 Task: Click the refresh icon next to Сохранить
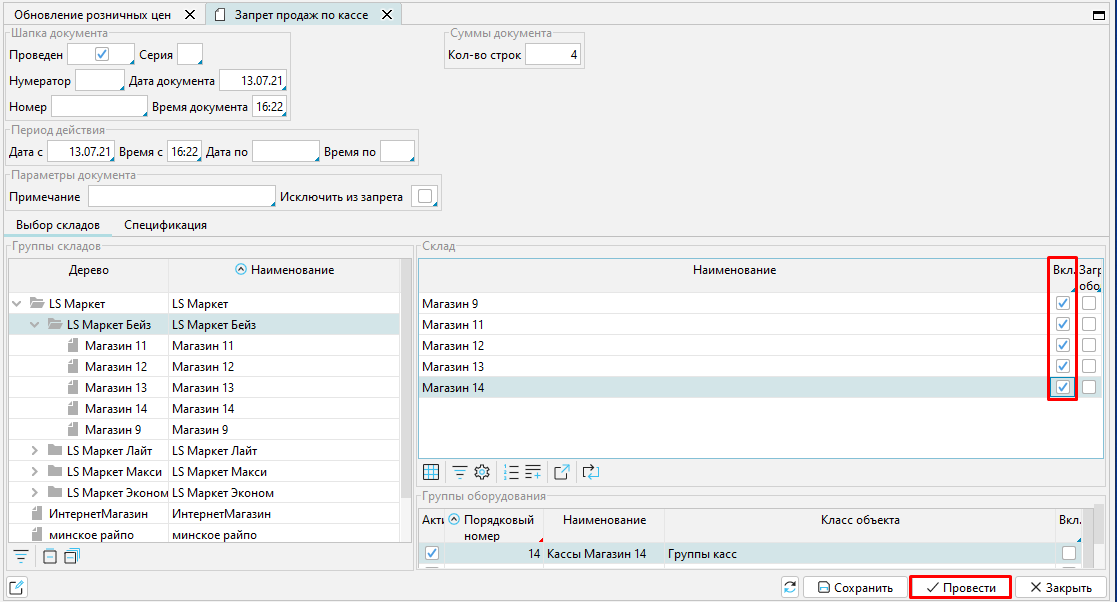click(790, 587)
